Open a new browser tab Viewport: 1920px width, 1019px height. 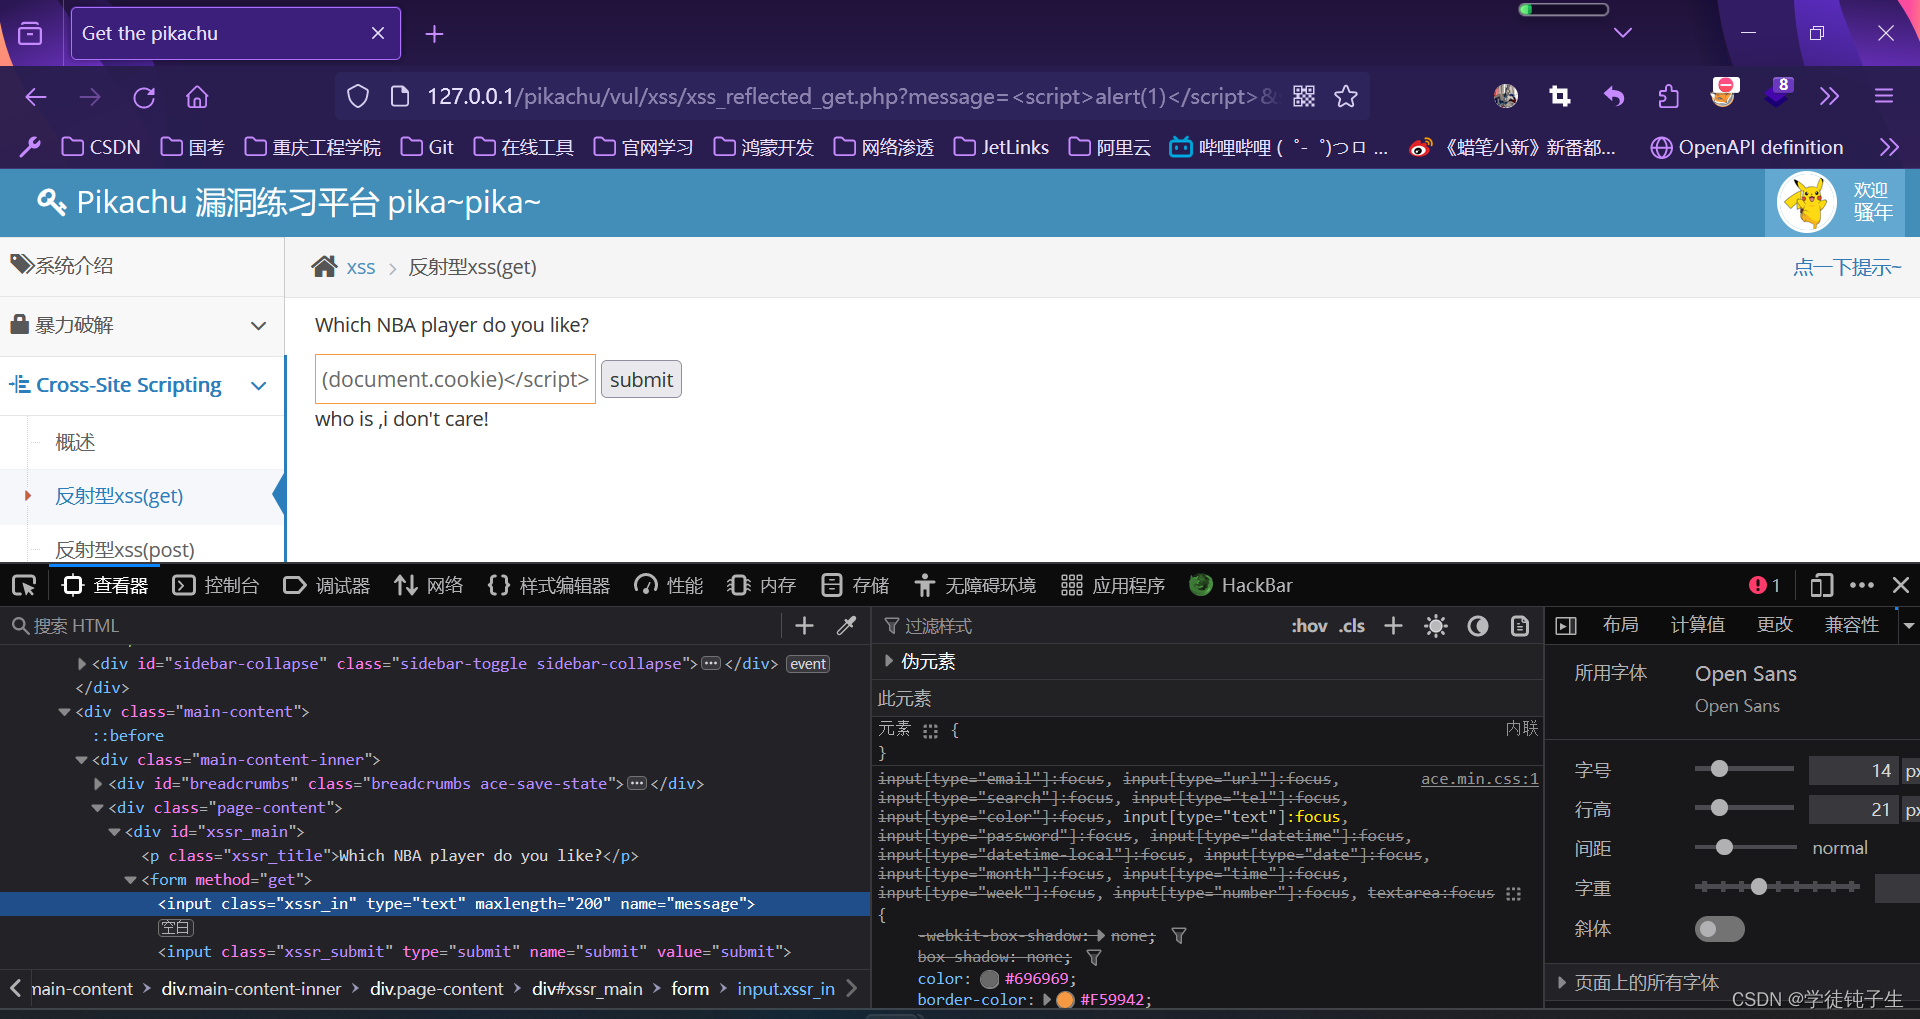[434, 34]
